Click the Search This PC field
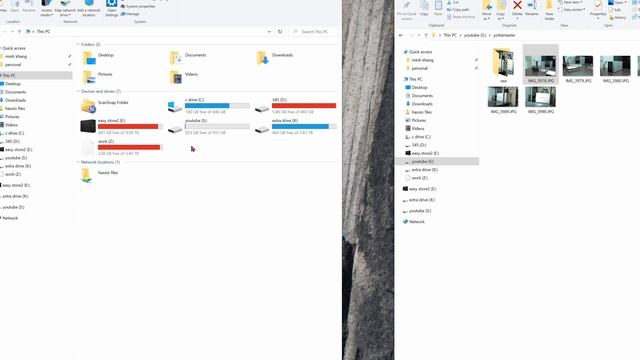The width and height of the screenshot is (640, 360). pyautogui.click(x=313, y=31)
